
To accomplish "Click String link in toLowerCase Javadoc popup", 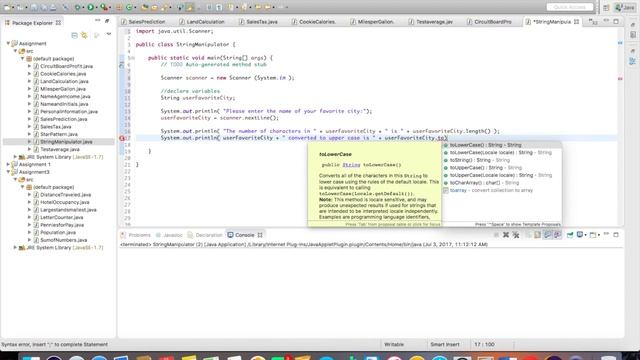I will (351, 165).
